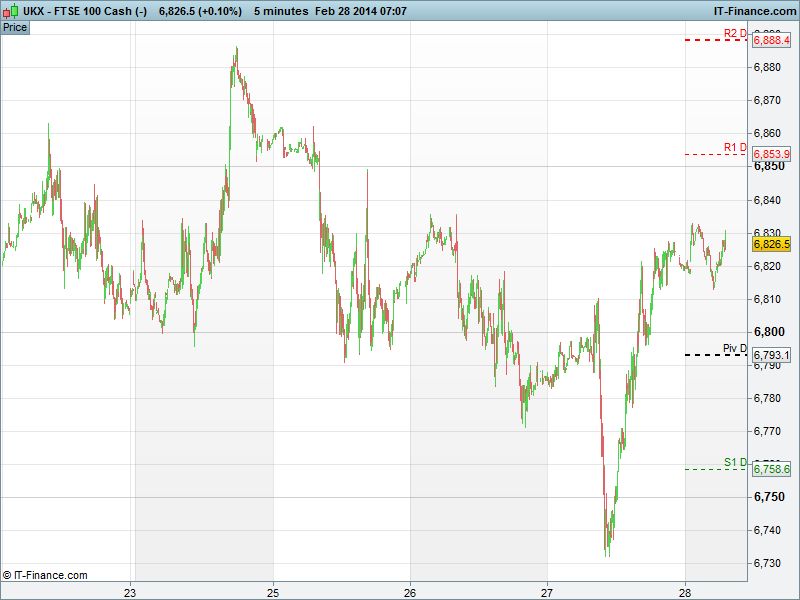
Task: Select the Price panel tab
Action: point(15,27)
